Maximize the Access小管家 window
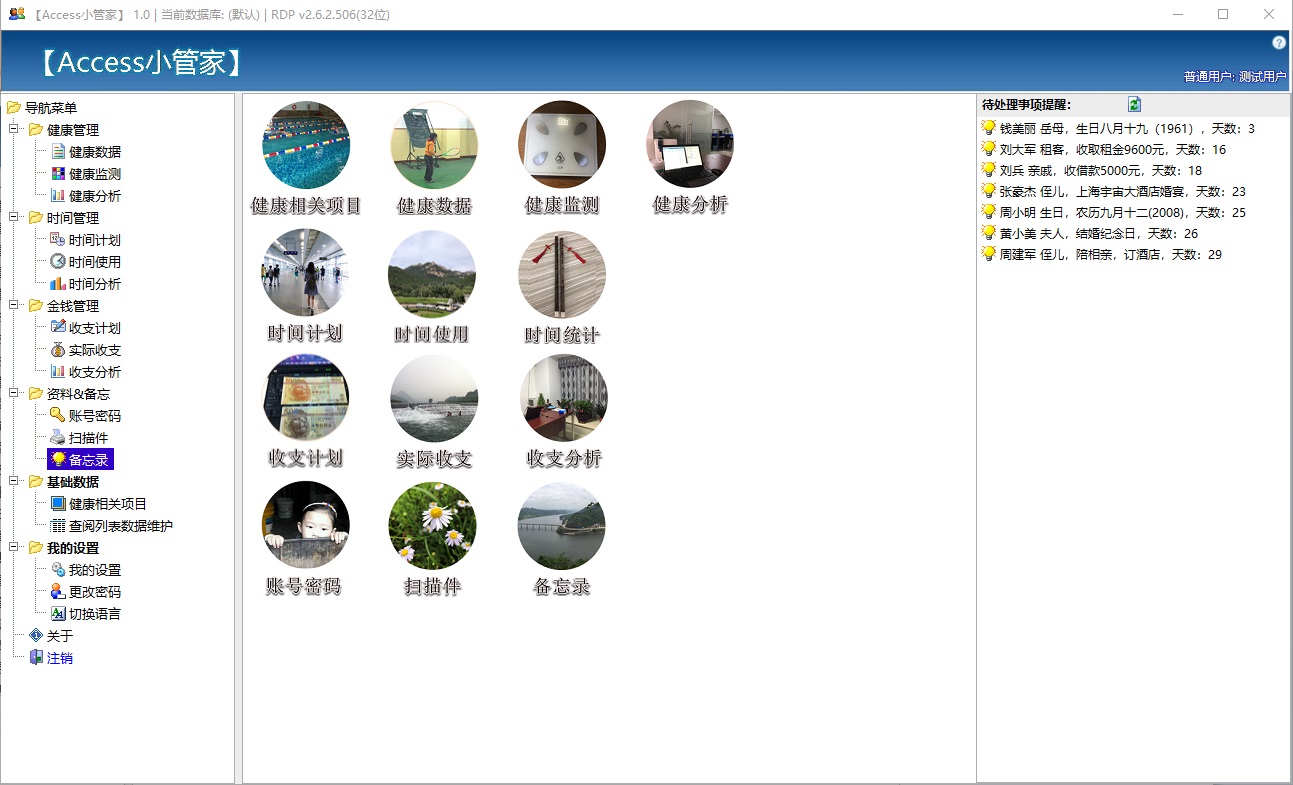The width and height of the screenshot is (1293, 785). pyautogui.click(x=1223, y=14)
